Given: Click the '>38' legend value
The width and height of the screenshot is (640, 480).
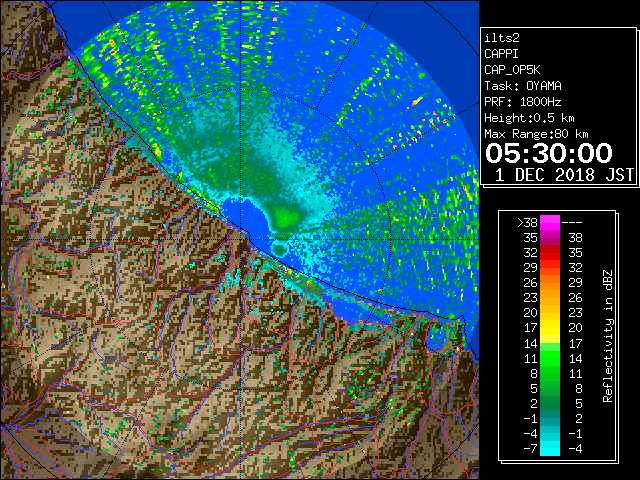Looking at the screenshot, I should click(527, 223).
